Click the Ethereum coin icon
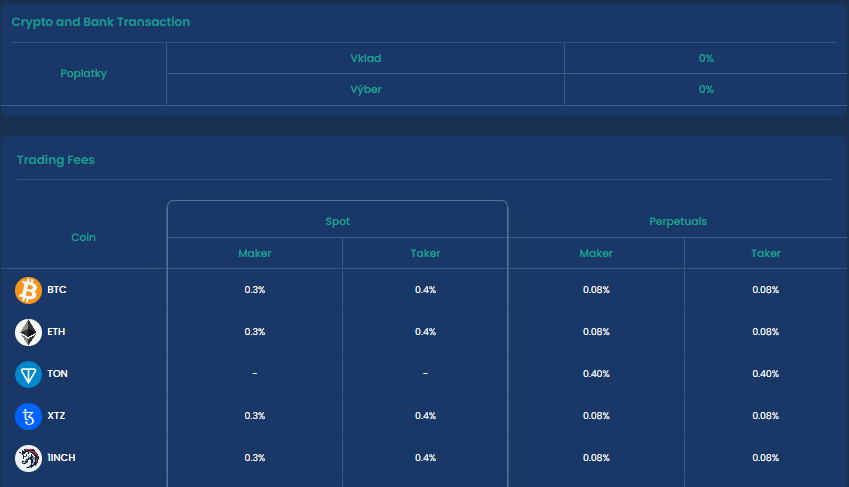This screenshot has height=487, width=849. (28, 332)
